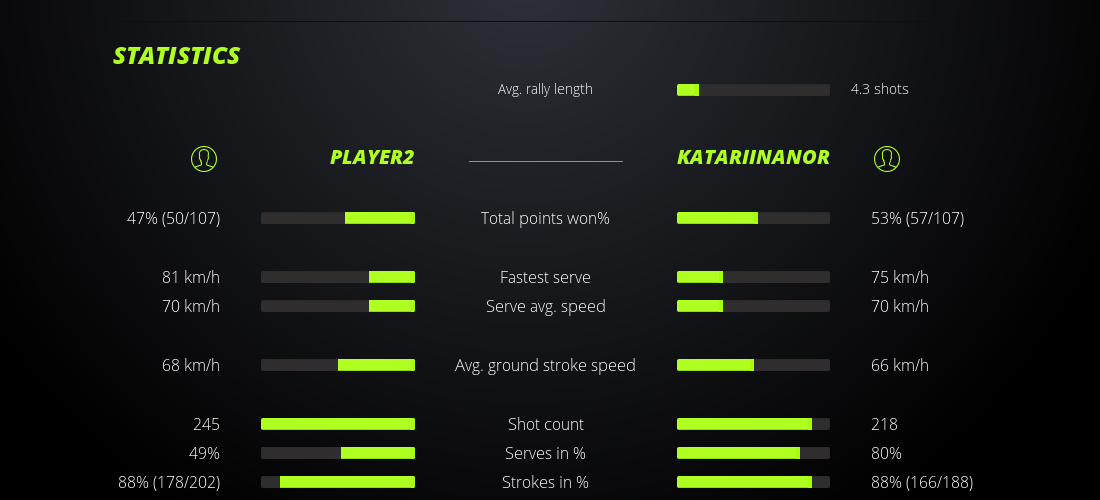1100x500 pixels.
Task: Click PLAYER2's 88% (178/202) strokes value
Action: coord(169,482)
